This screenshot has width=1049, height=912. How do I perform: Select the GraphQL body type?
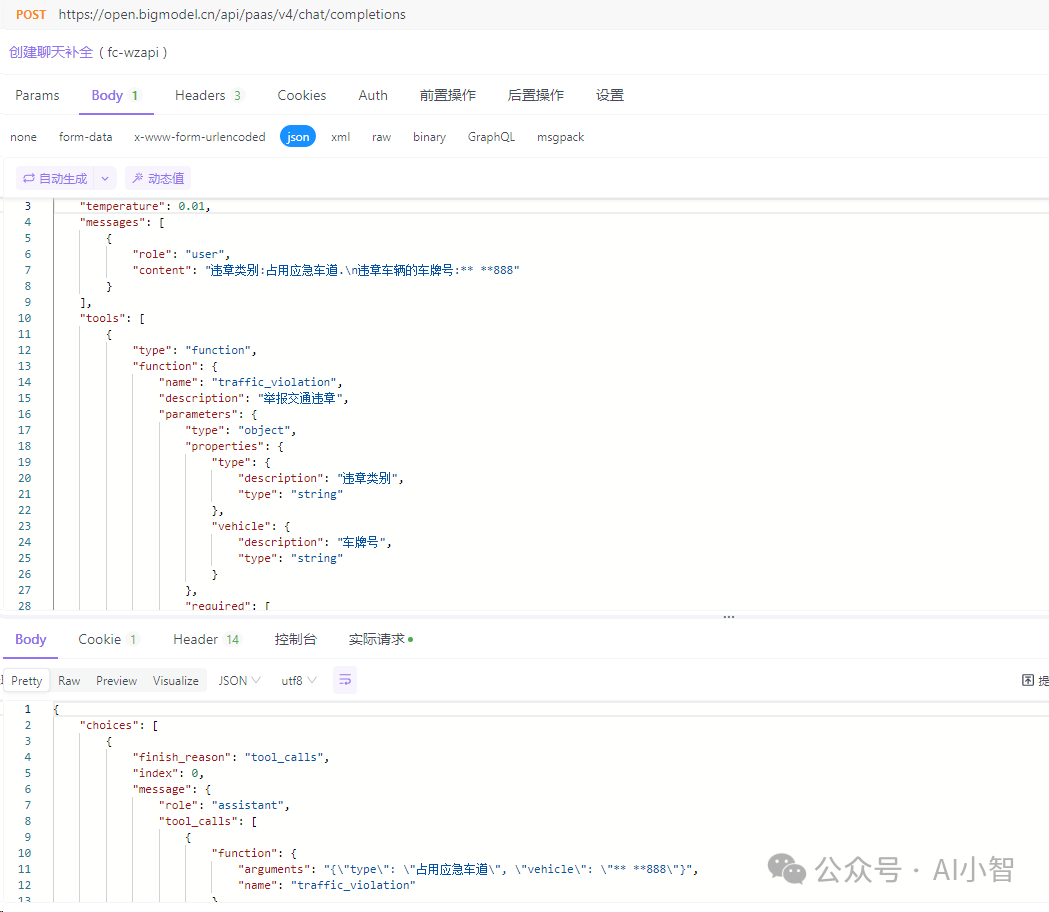coord(491,137)
